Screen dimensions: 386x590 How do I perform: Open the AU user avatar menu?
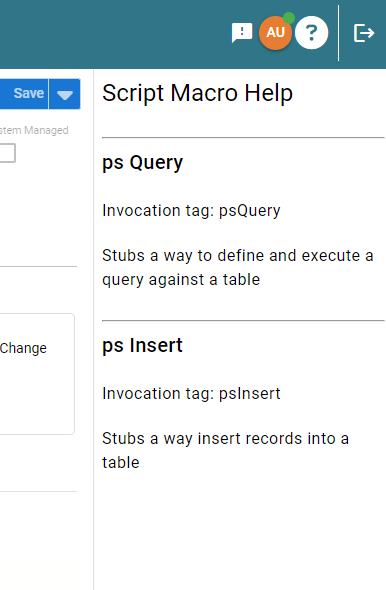coord(275,33)
